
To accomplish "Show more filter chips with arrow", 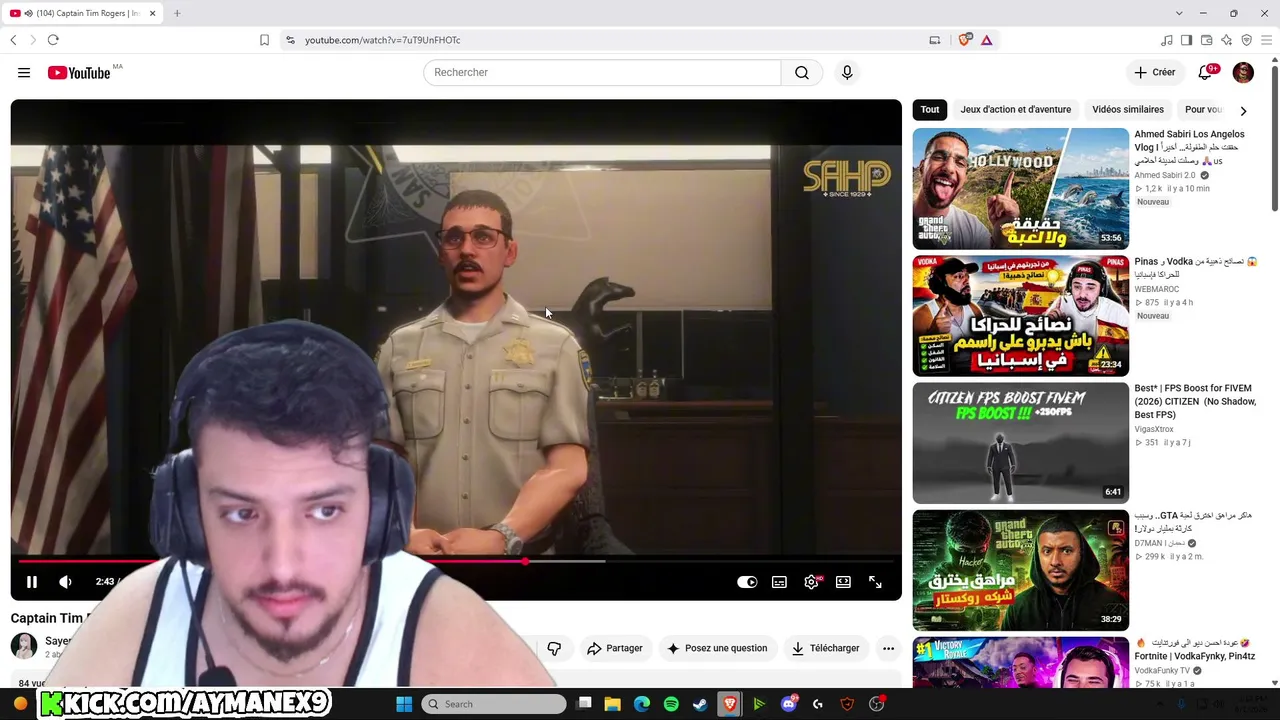I will (1243, 110).
